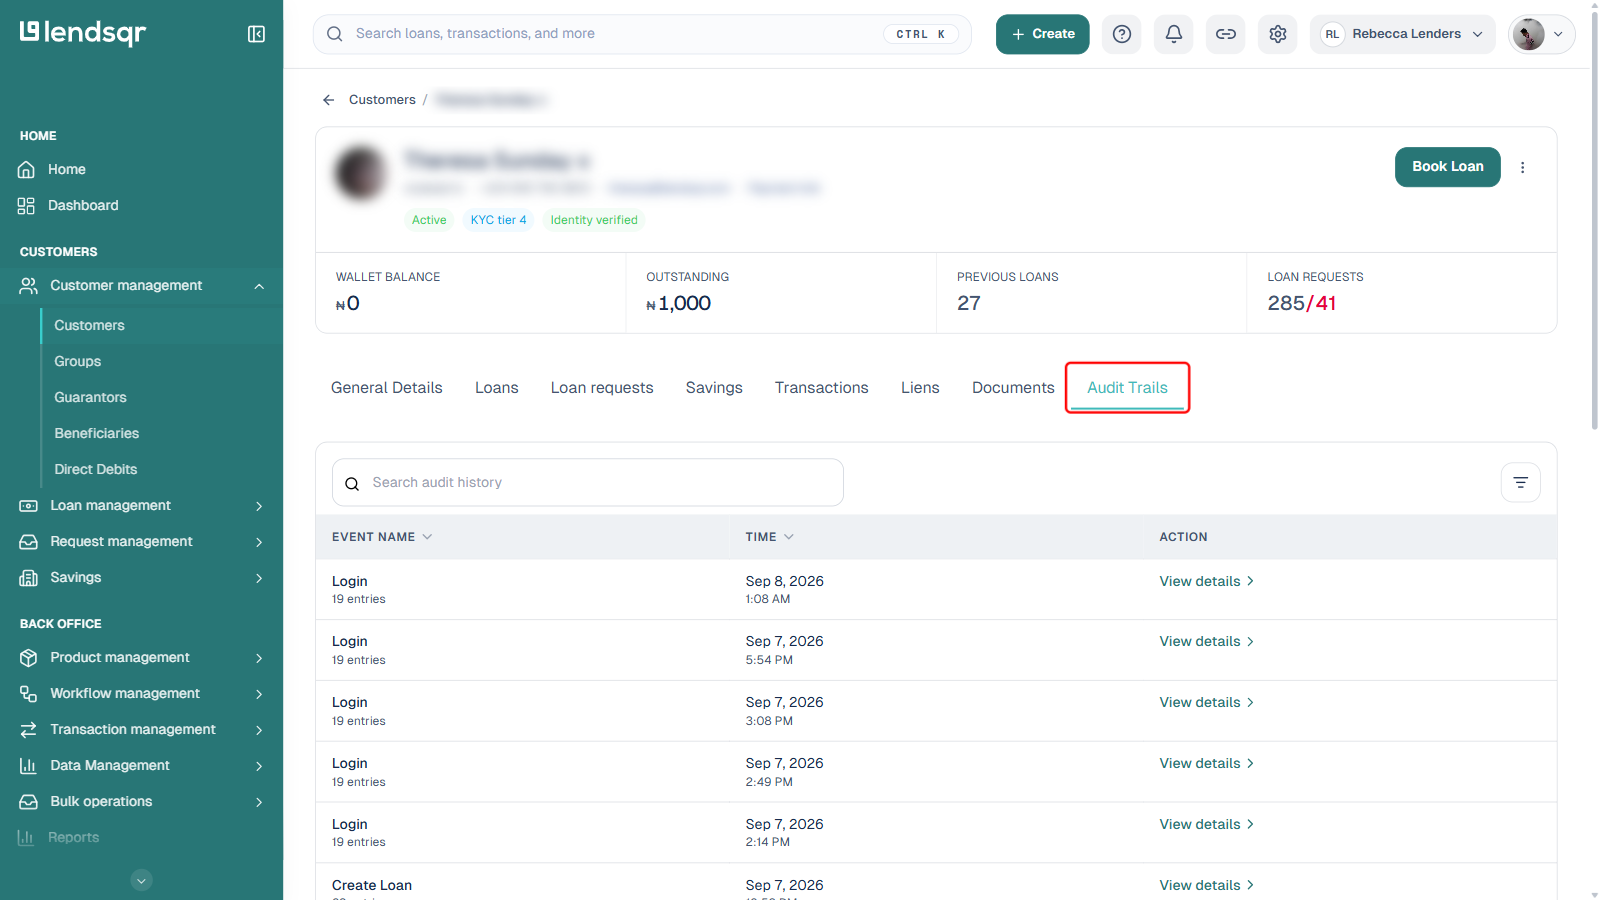This screenshot has width=1600, height=900.
Task: View details for 3:08 PM login
Action: click(x=1206, y=703)
